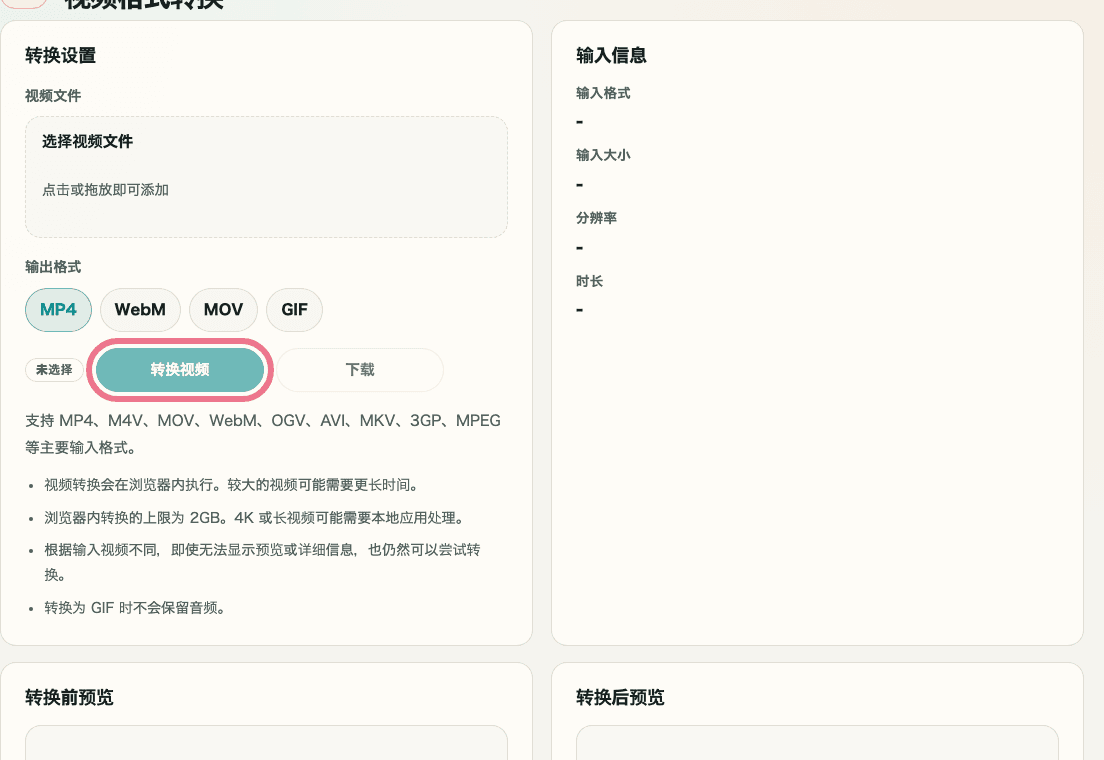Click the 下载 download button
This screenshot has width=1104, height=760.
click(360, 369)
